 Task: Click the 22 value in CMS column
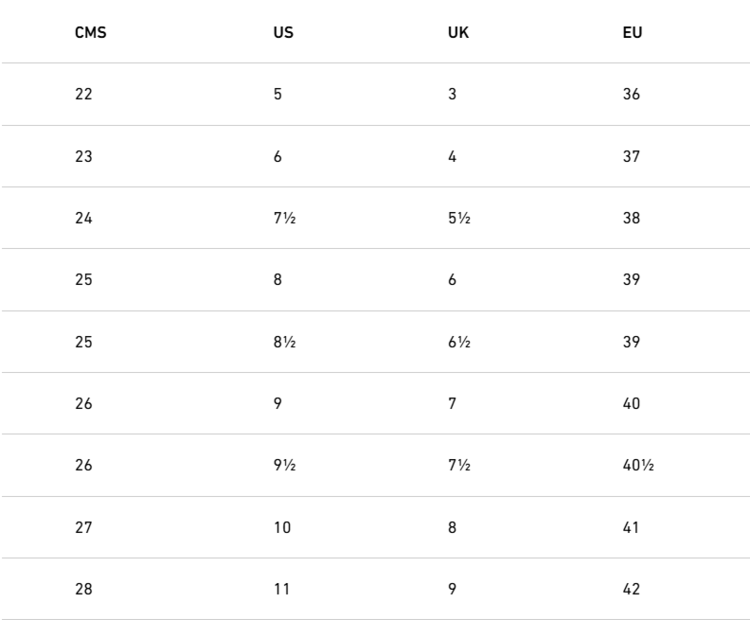point(83,95)
